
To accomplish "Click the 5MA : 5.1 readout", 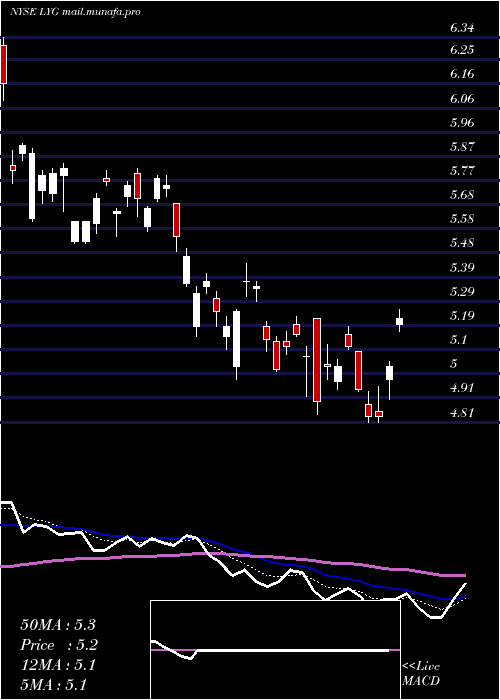I will (54, 684).
